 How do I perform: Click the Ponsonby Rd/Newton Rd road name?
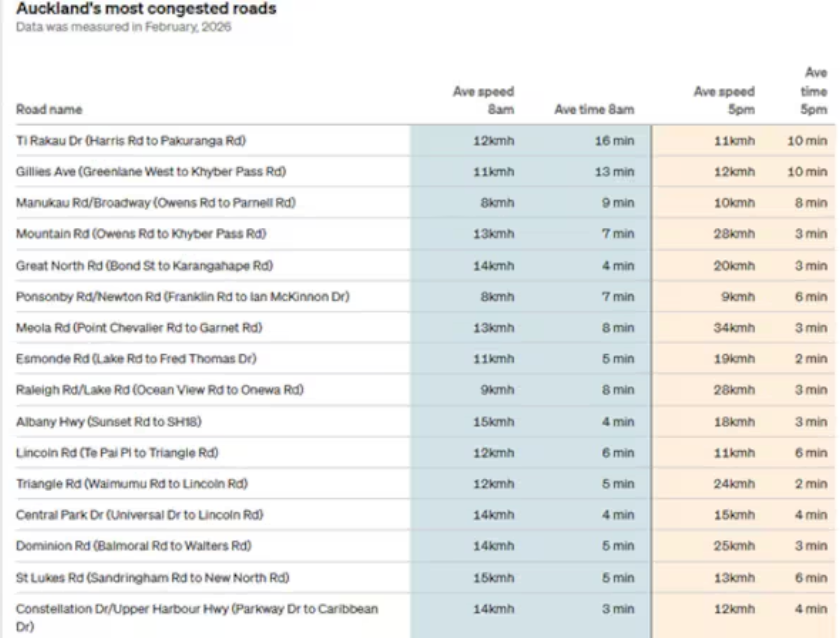pyautogui.click(x=183, y=297)
